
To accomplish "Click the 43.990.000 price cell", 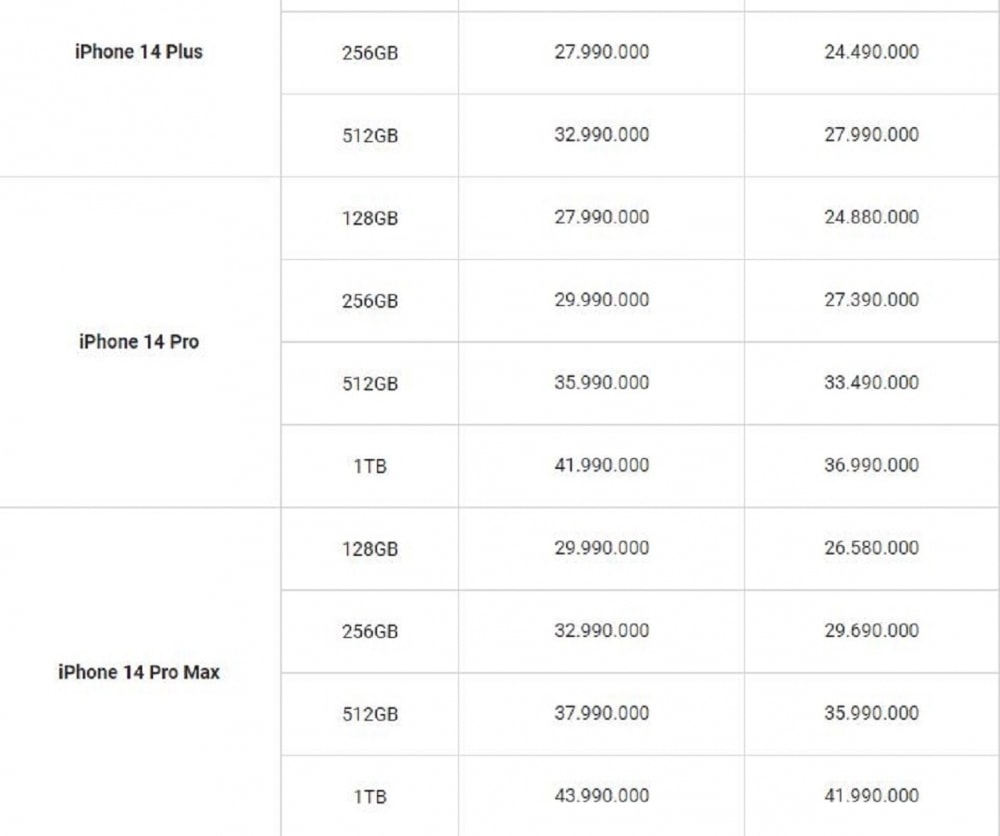I will [x=601, y=796].
